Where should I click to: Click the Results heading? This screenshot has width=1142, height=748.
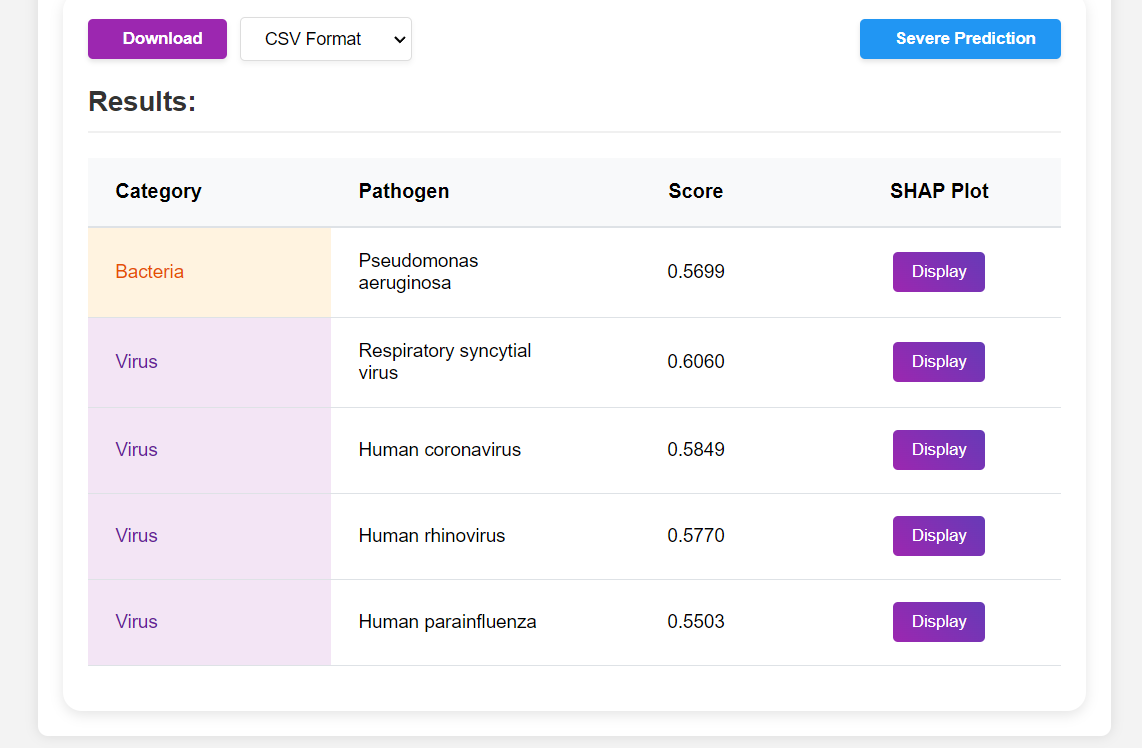(x=141, y=101)
